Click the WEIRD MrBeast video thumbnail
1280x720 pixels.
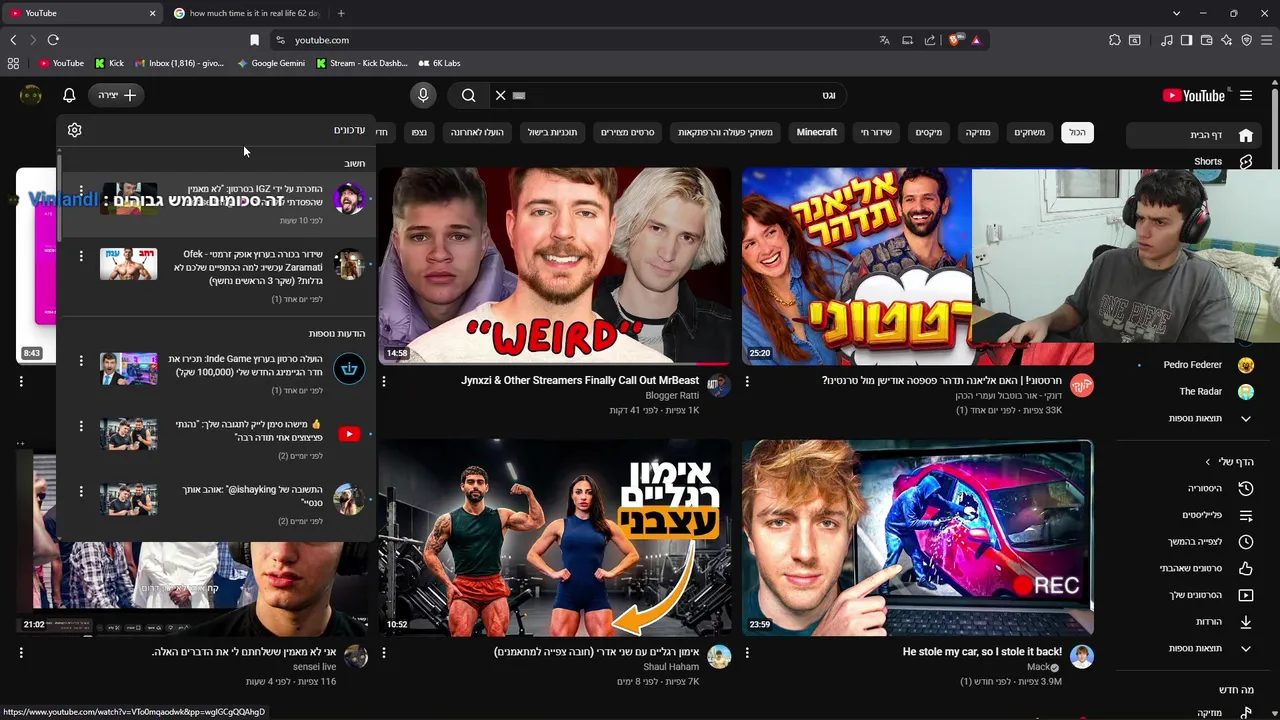[555, 265]
